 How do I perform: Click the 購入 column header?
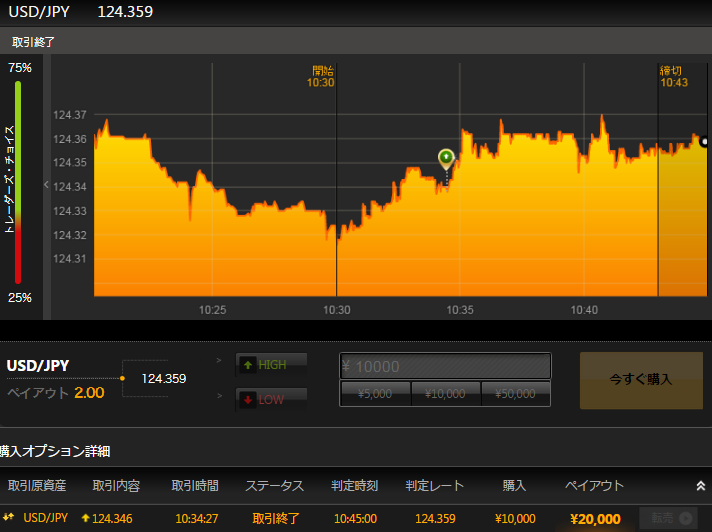pos(514,486)
